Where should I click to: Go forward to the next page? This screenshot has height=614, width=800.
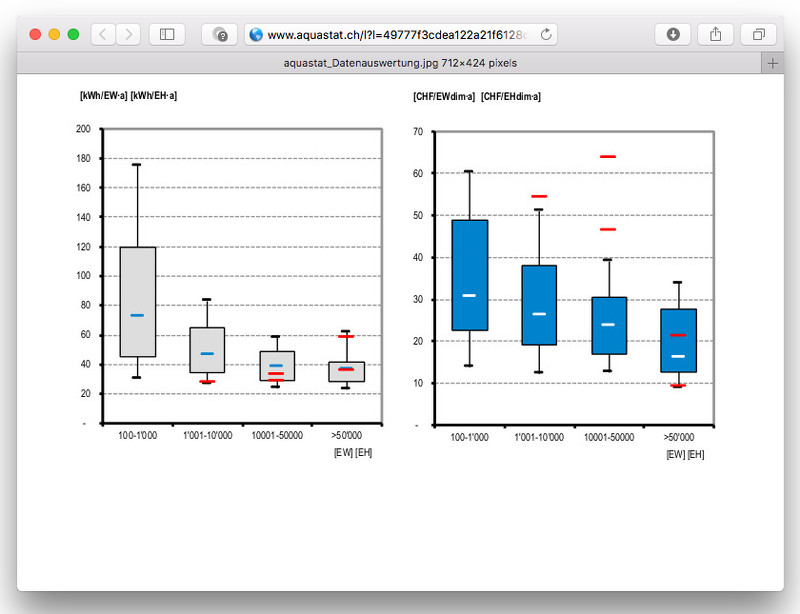pos(128,34)
